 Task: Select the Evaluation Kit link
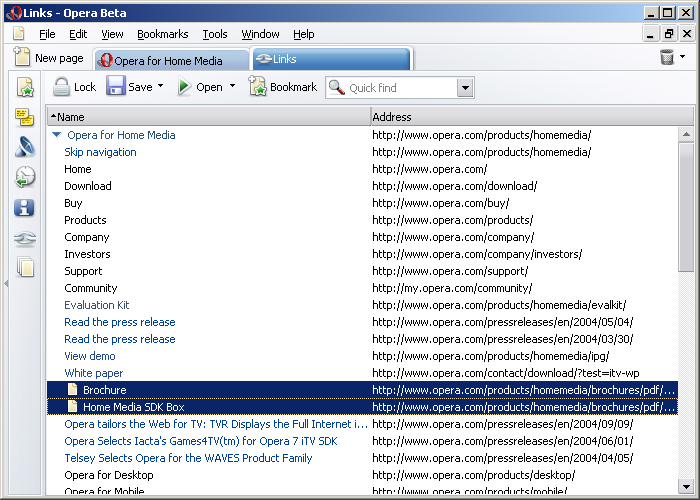97,305
